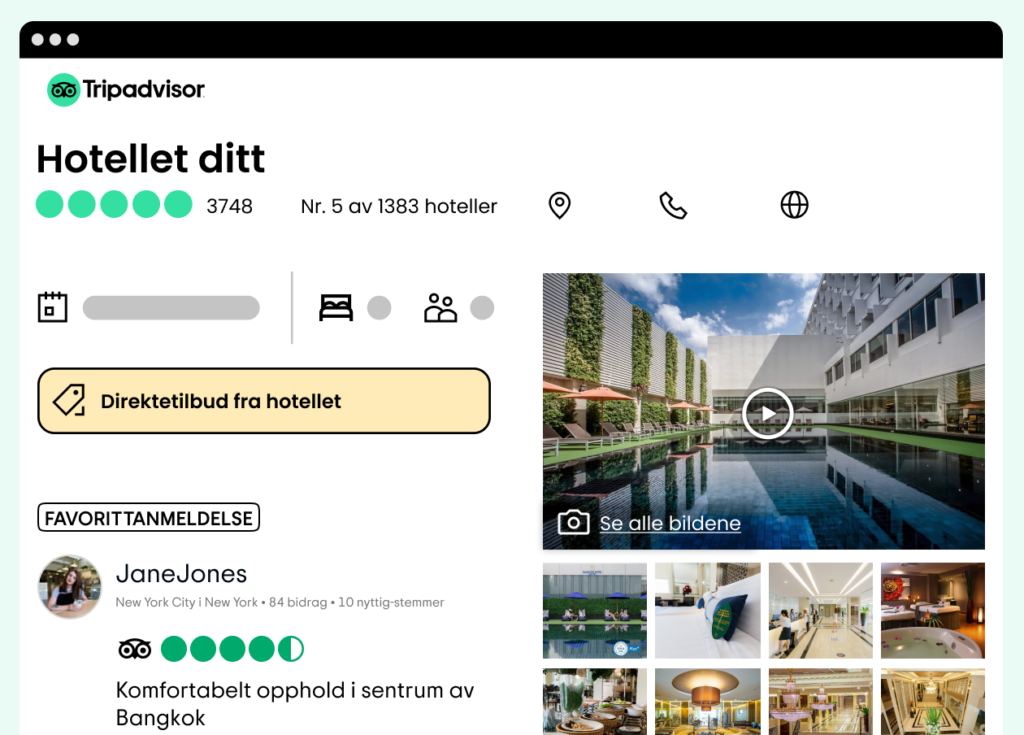The height and width of the screenshot is (735, 1024).
Task: Click the phone call icon
Action: coord(673,205)
